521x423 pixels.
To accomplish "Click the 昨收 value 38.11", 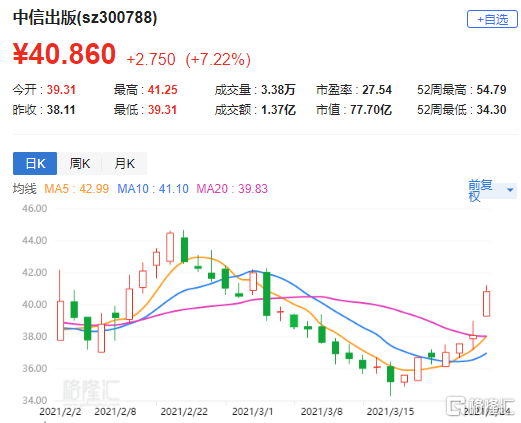I will point(61,110).
